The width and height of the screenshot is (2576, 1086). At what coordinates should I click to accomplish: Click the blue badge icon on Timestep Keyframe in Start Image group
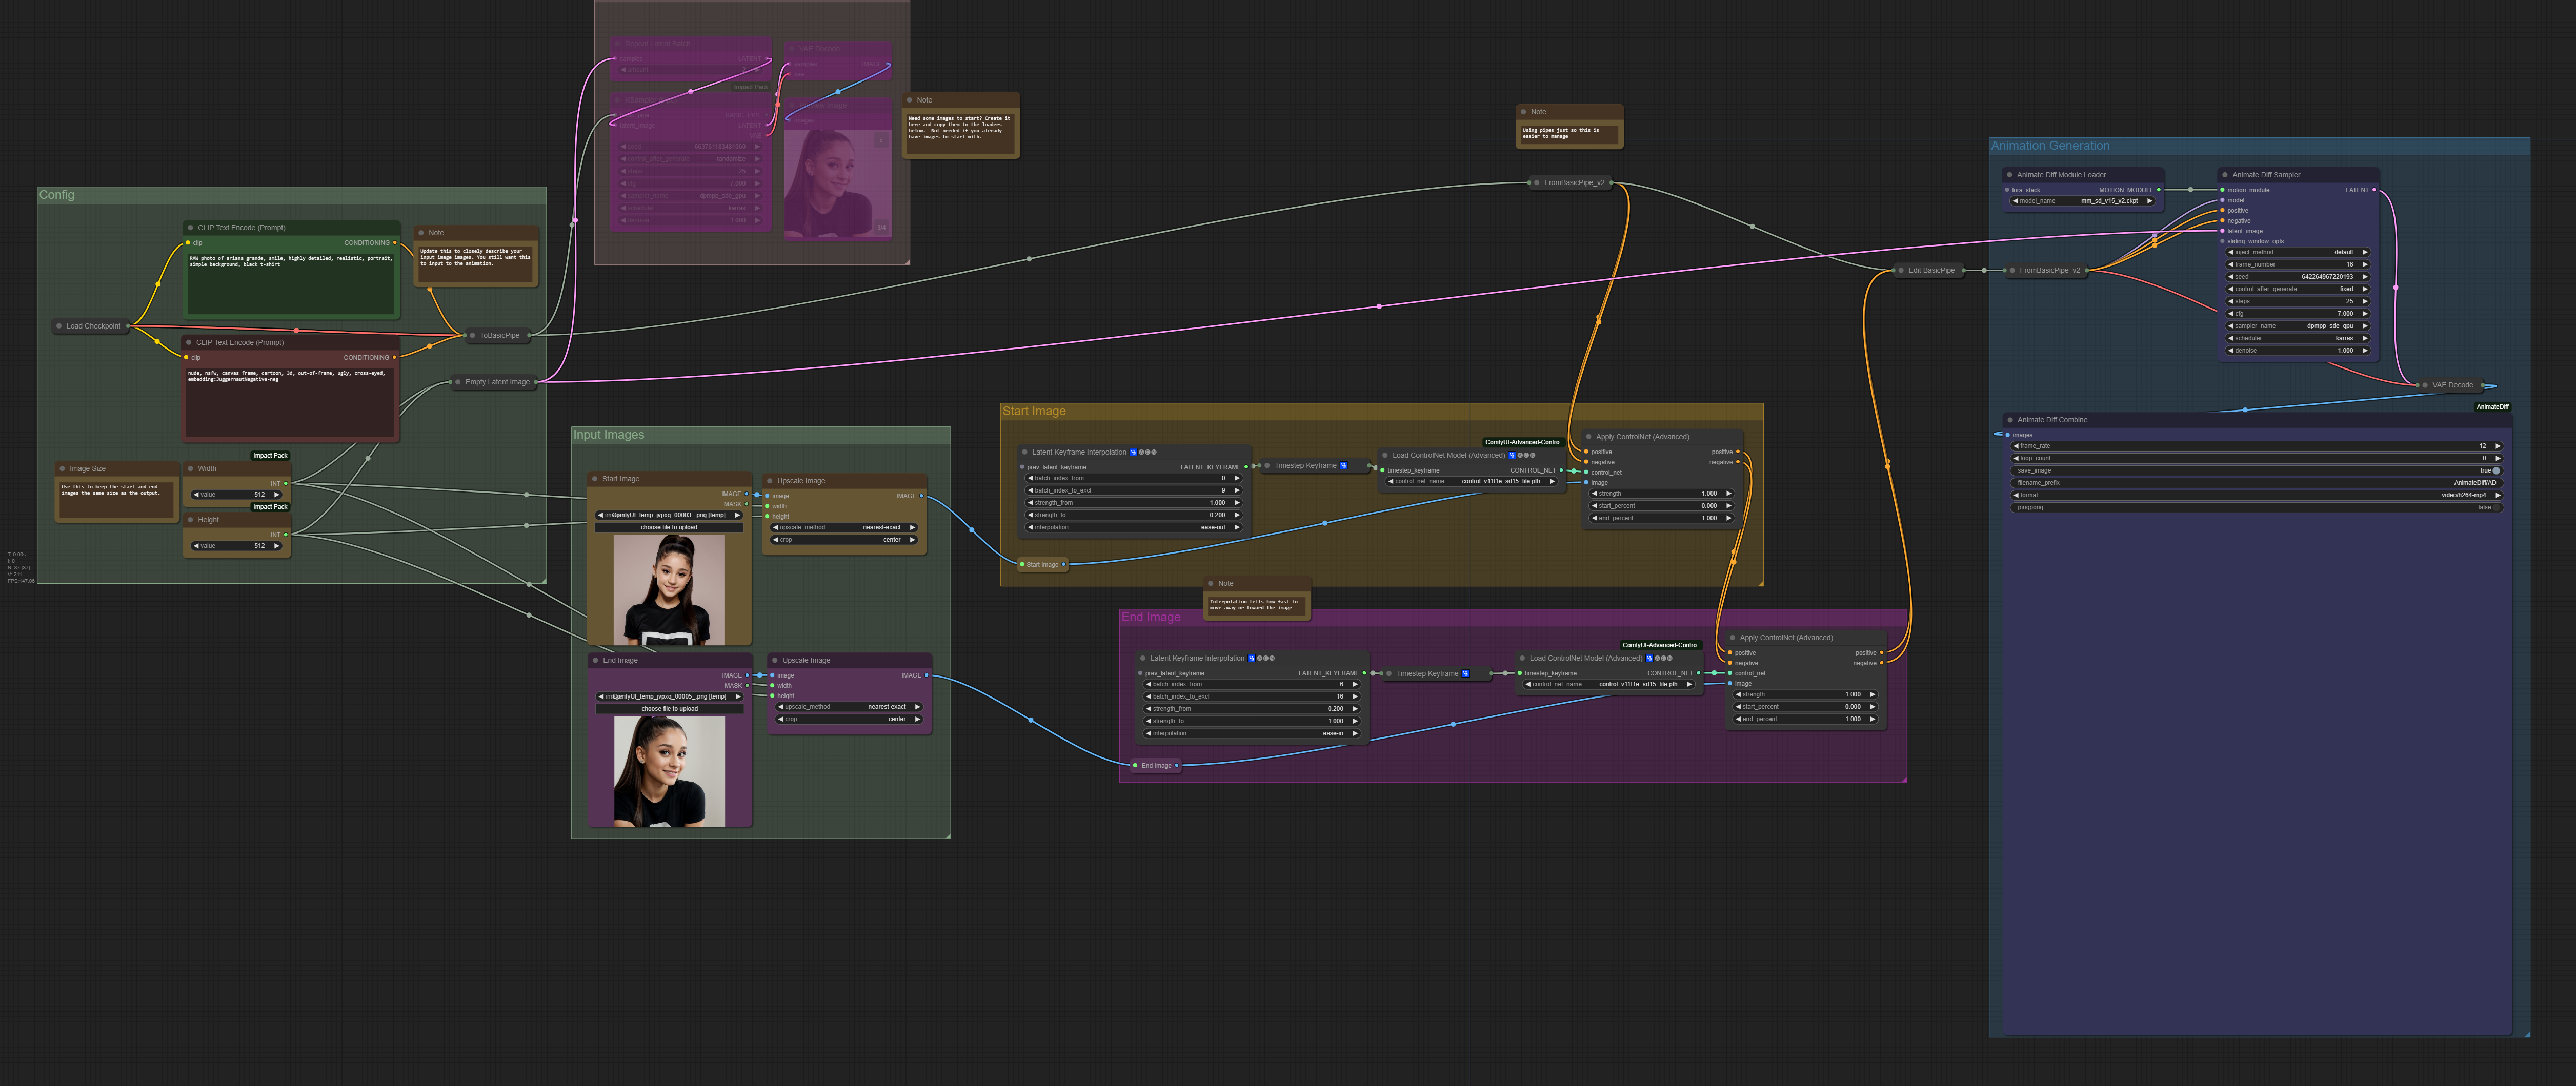point(1343,466)
